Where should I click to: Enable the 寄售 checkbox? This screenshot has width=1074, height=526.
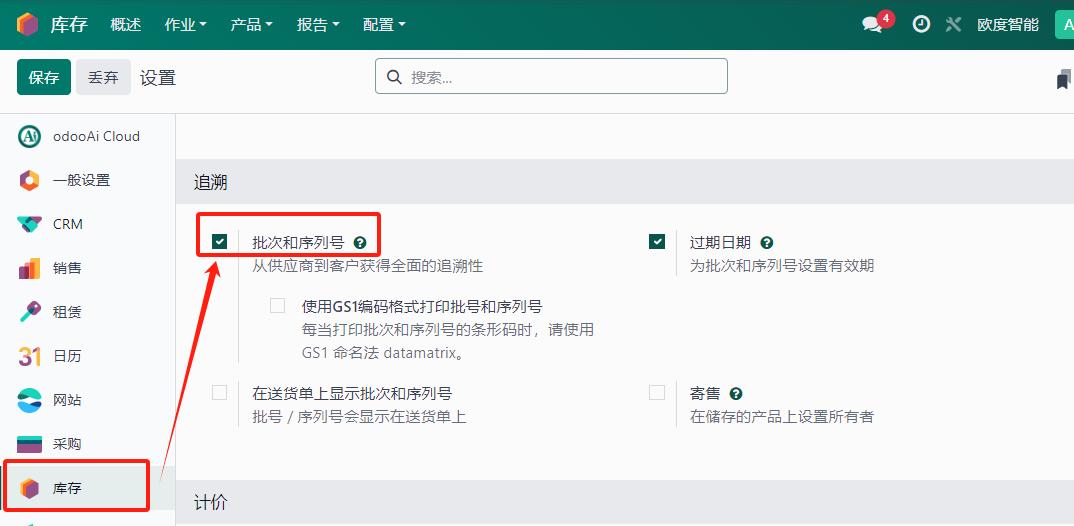point(657,392)
